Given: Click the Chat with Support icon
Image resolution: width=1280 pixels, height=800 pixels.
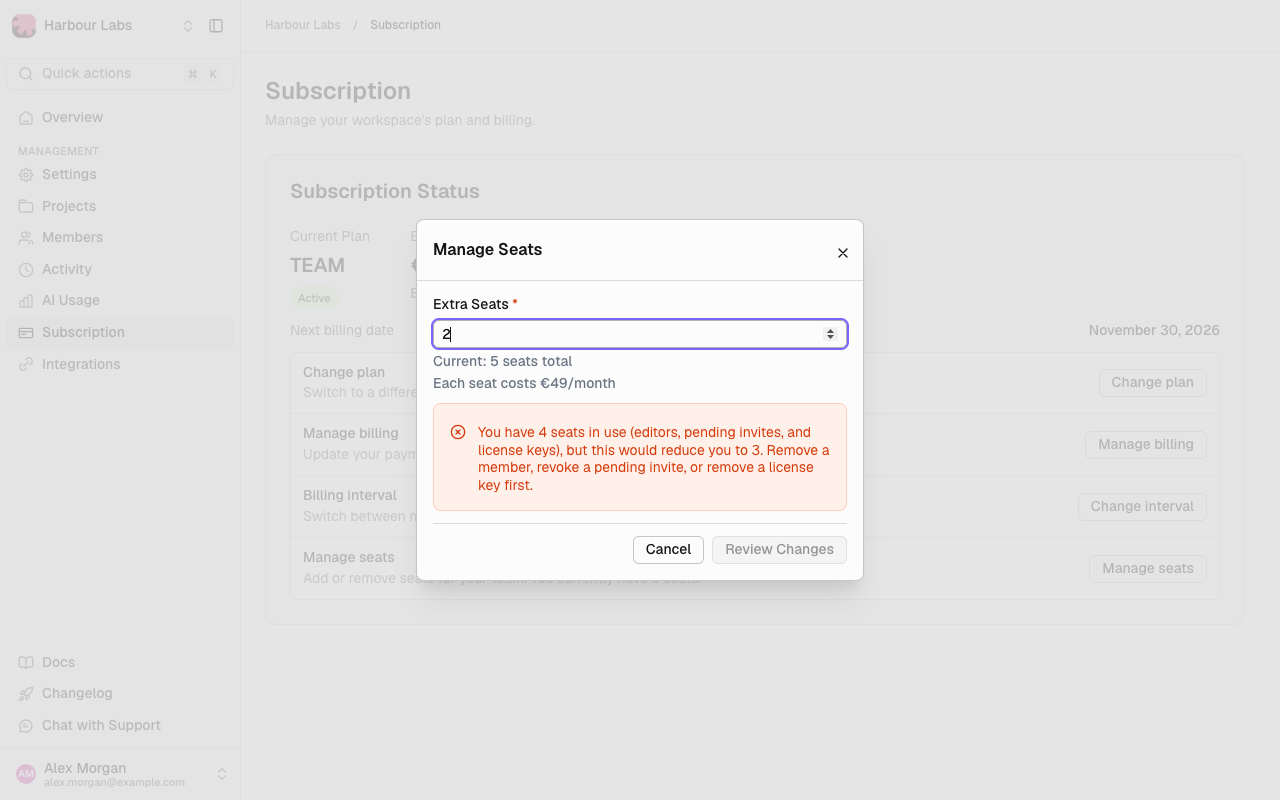Looking at the screenshot, I should click(26, 726).
